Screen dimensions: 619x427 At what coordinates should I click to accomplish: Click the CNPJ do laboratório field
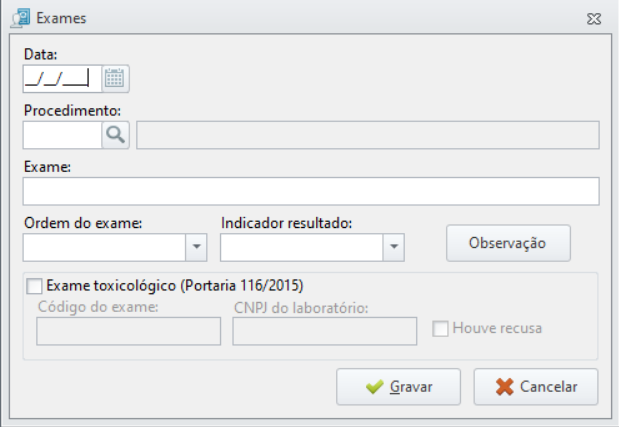325,331
